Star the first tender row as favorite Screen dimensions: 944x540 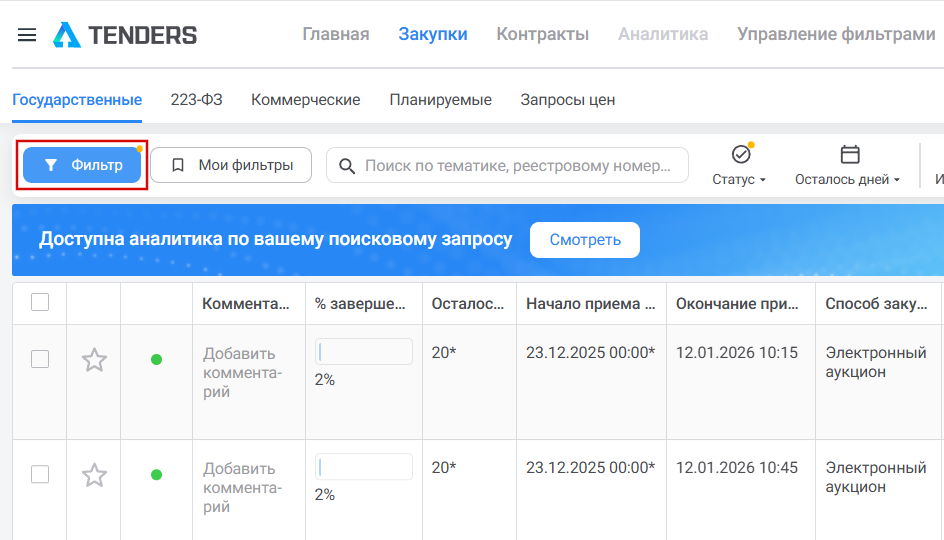94,360
